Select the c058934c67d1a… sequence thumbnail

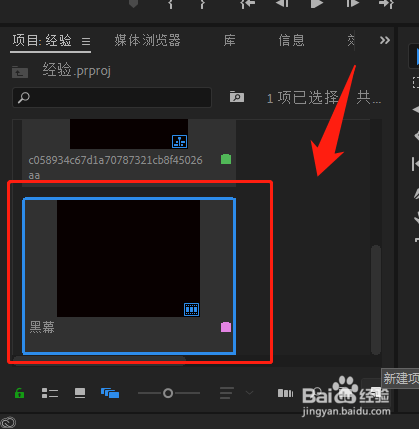coord(129,134)
